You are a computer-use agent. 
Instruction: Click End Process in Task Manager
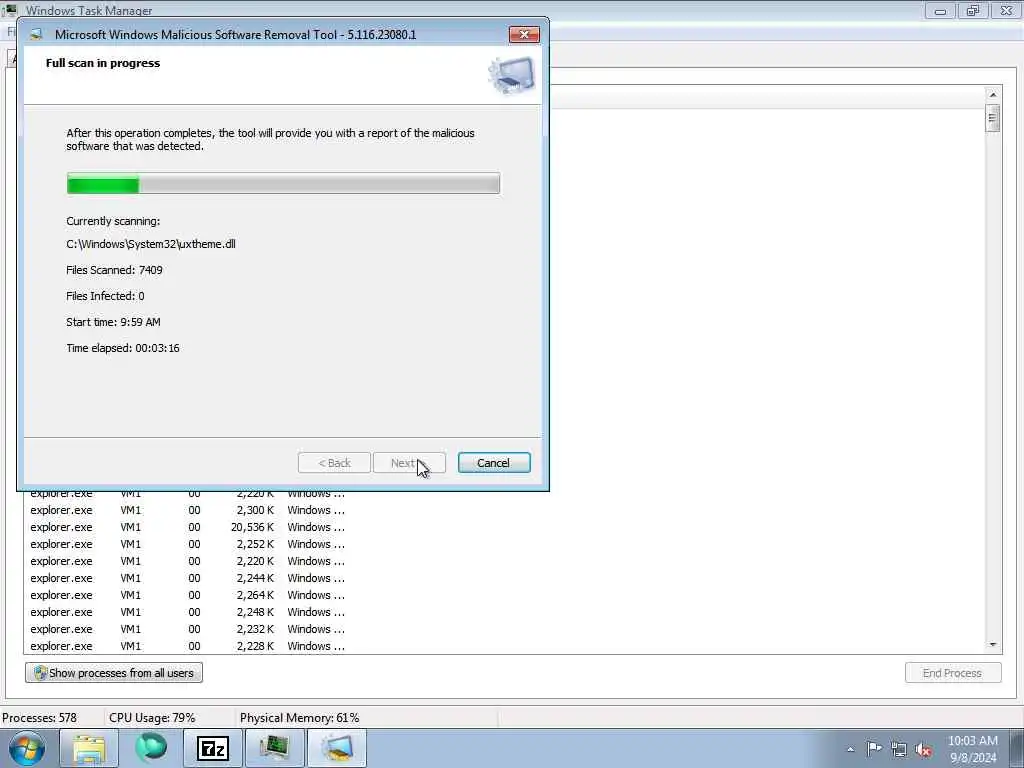(x=953, y=673)
